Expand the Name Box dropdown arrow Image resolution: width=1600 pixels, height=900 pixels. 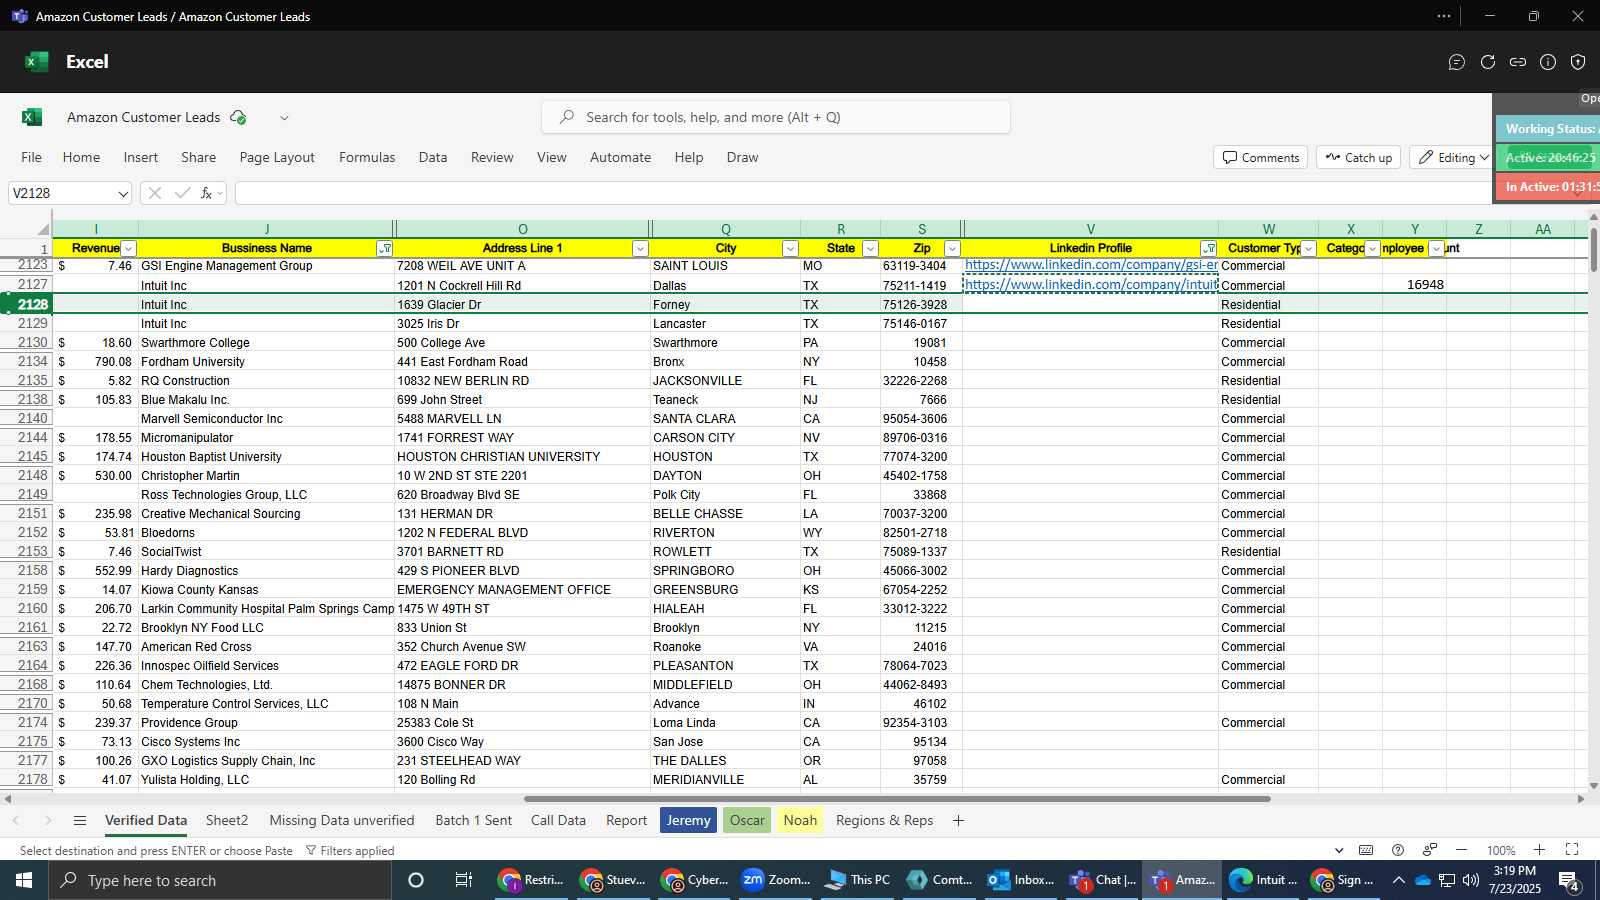point(122,193)
